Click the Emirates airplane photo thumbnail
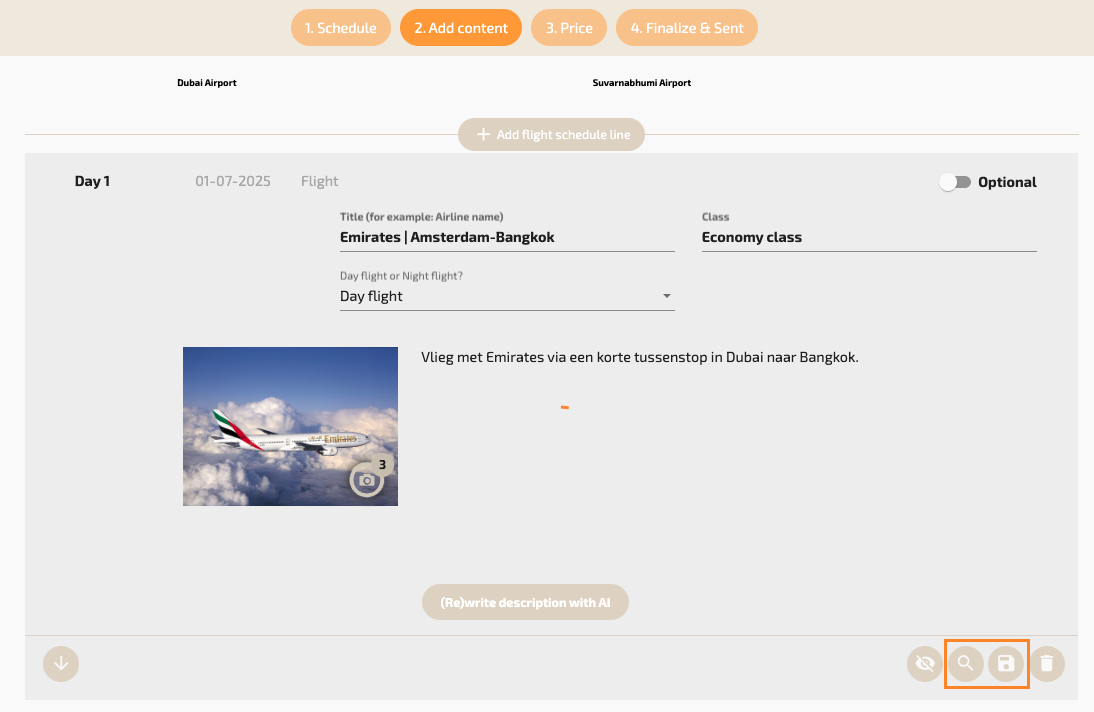 tap(290, 426)
